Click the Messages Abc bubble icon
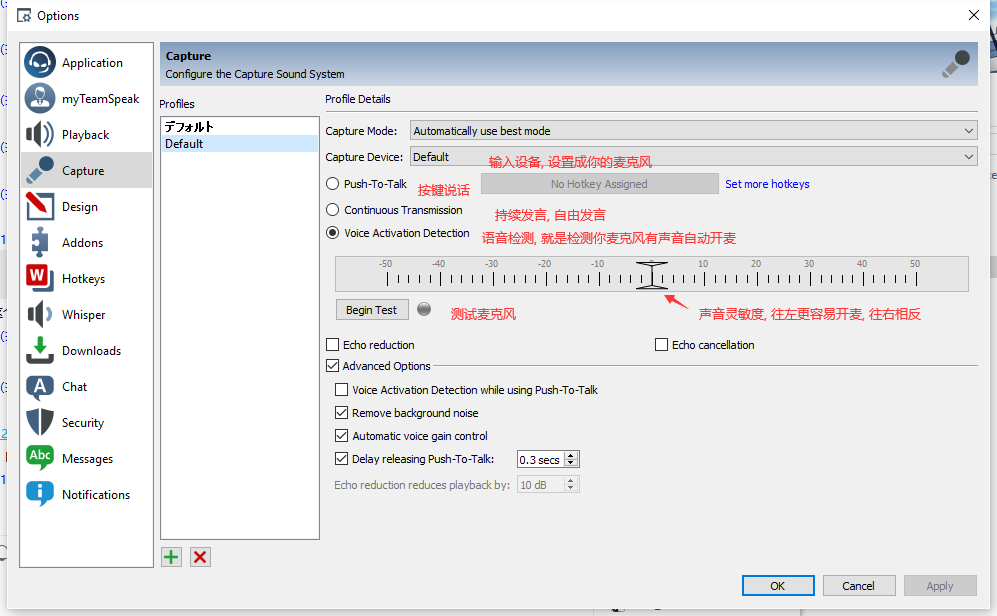 coord(39,458)
